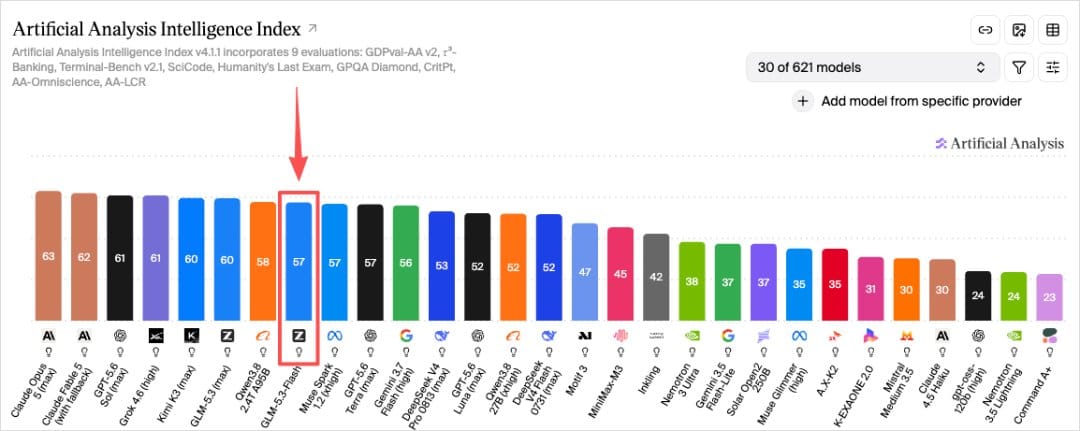Click the Anthropic logo under Claude Opus 5
1080x431 pixels.
click(49, 335)
